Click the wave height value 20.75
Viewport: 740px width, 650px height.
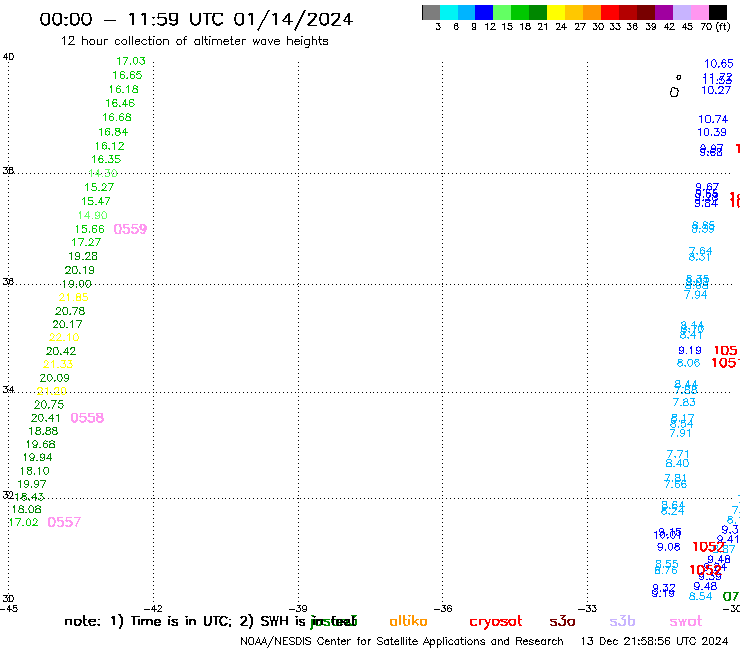pyautogui.click(x=49, y=405)
